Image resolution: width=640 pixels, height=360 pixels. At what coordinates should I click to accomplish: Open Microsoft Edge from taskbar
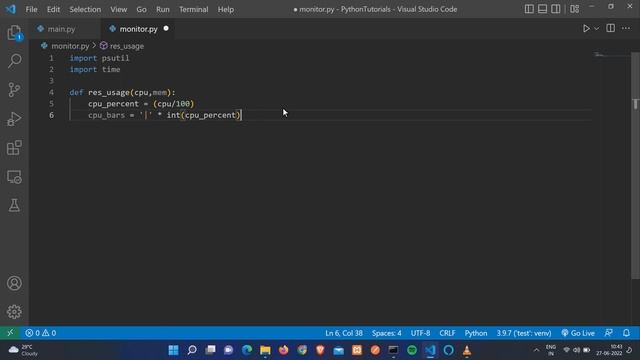point(247,350)
